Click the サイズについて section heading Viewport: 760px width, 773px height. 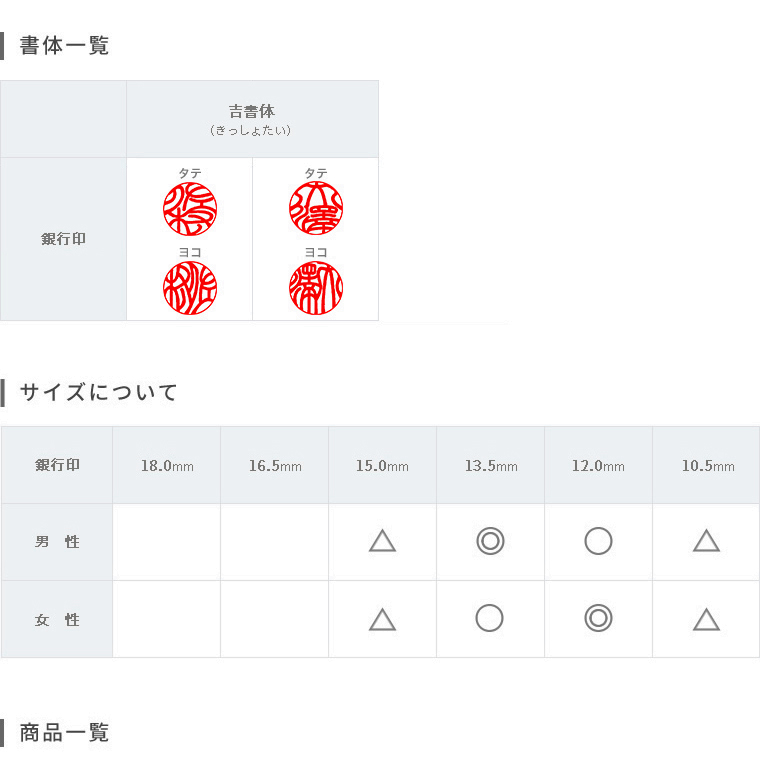tap(98, 392)
